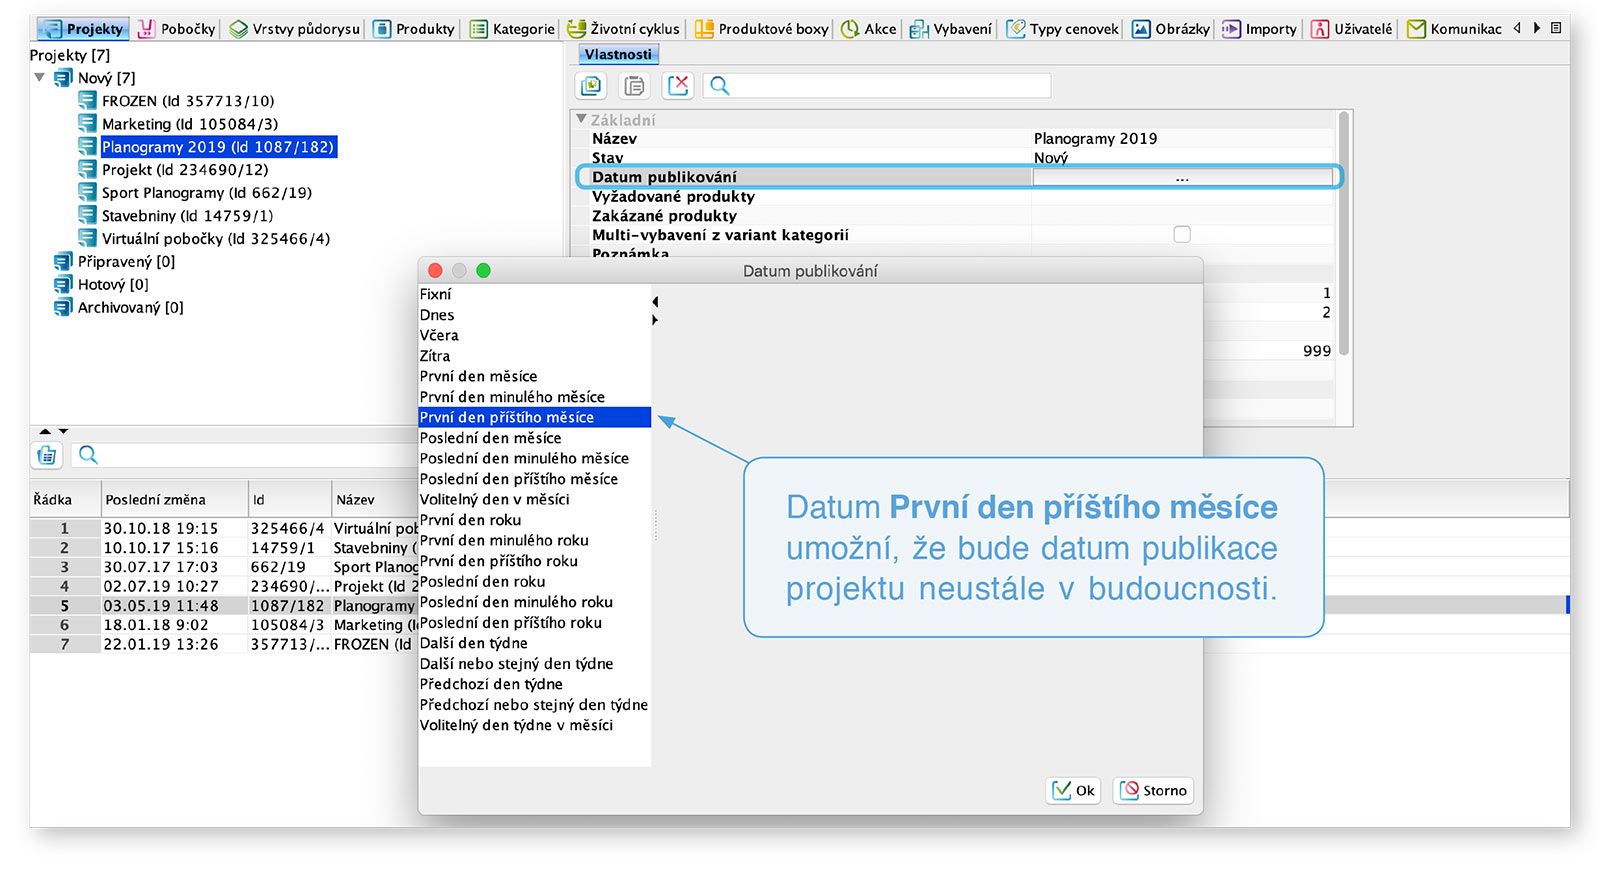The image size is (1600, 876).
Task: Click the clipboard icon in the Vlastnosti toolbar
Action: pos(634,86)
